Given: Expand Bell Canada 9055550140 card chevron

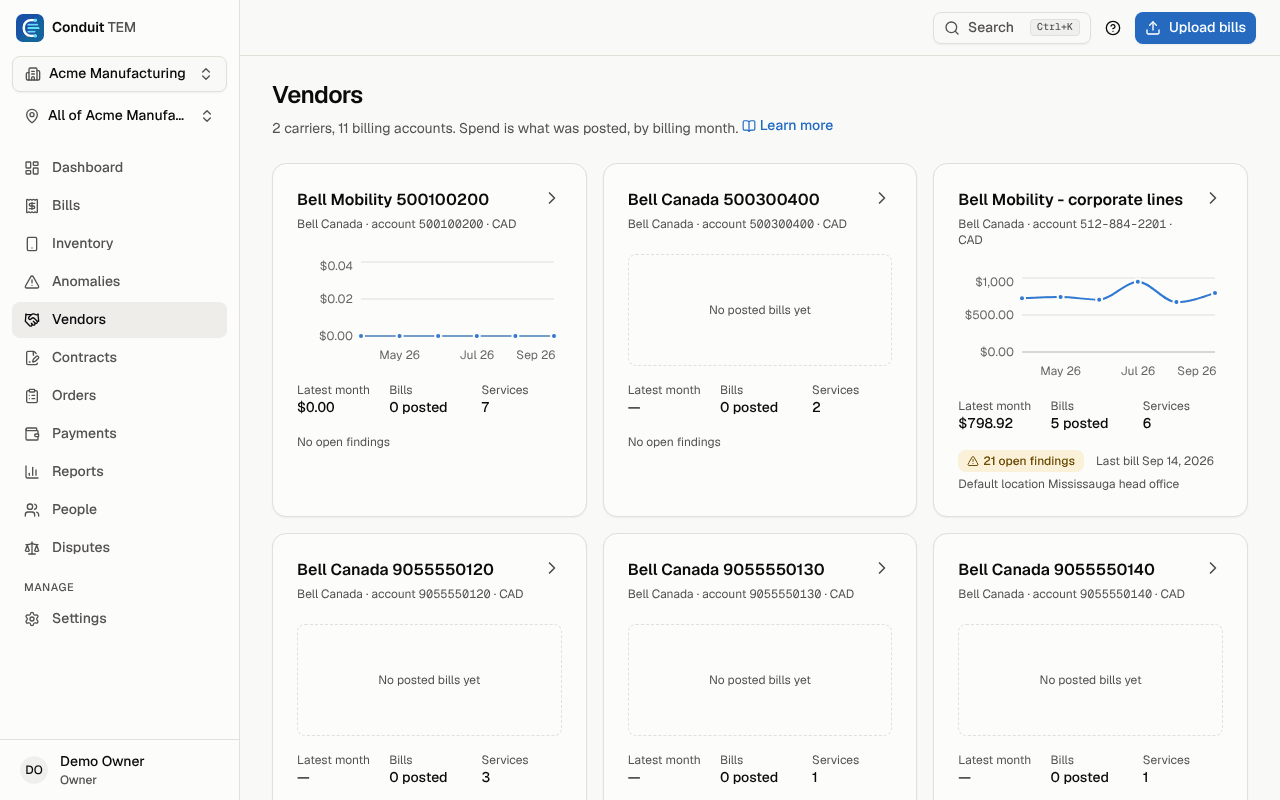Looking at the screenshot, I should (1212, 568).
